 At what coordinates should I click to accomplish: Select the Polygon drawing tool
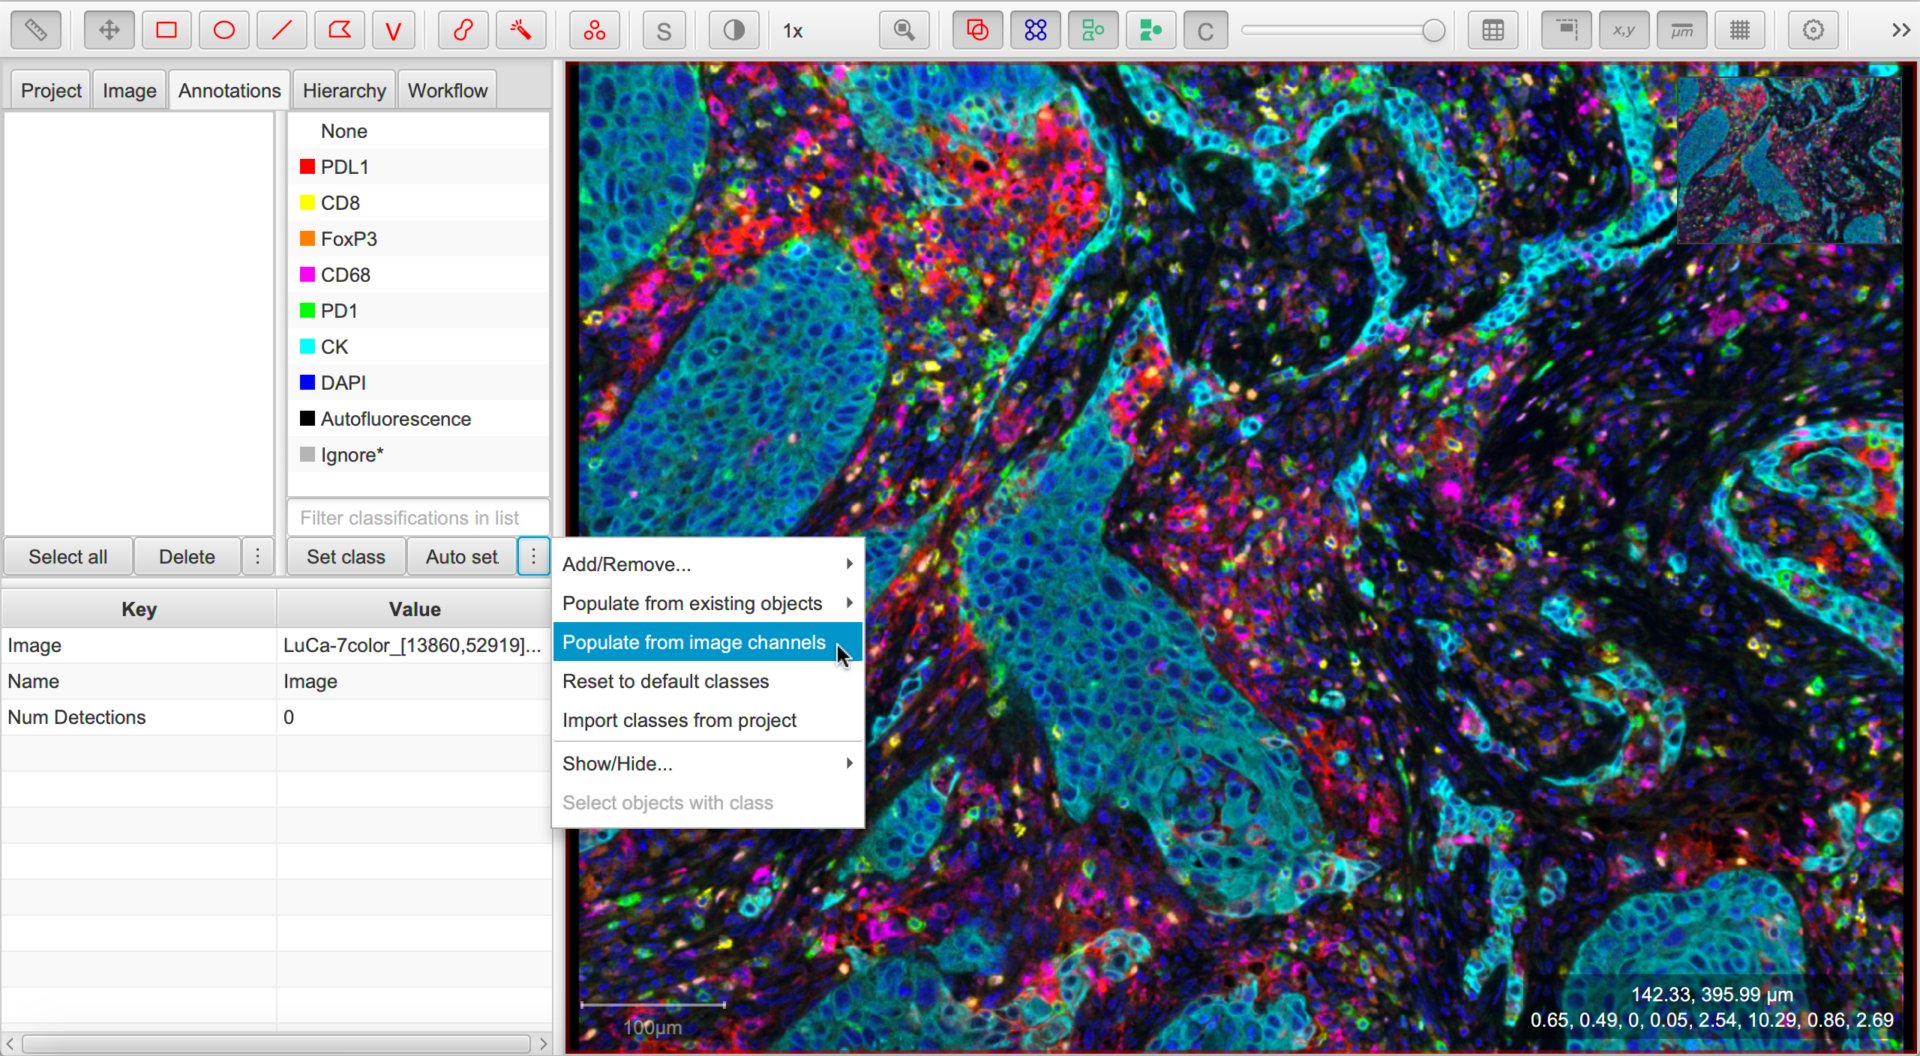pos(339,30)
